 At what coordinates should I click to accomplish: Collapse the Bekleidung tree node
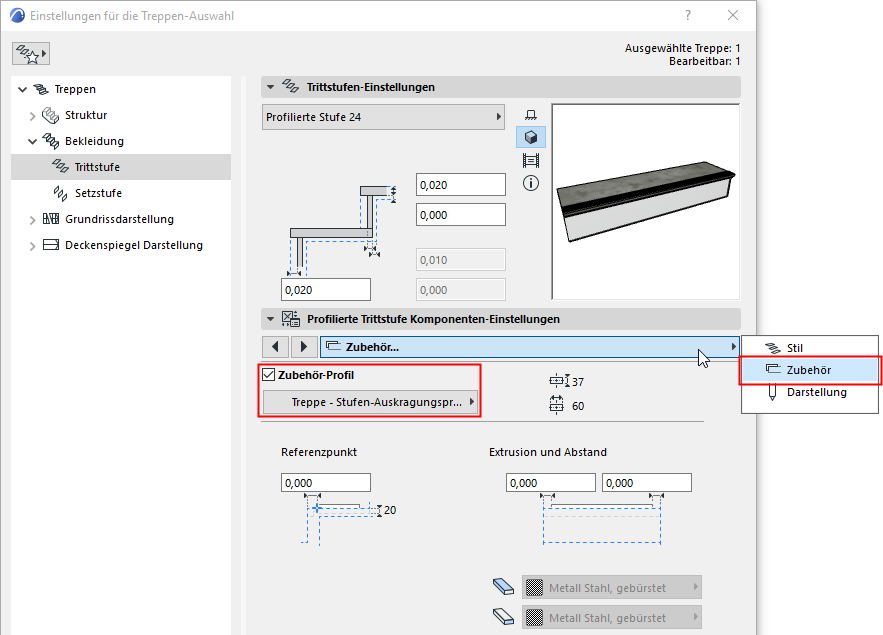coord(33,141)
